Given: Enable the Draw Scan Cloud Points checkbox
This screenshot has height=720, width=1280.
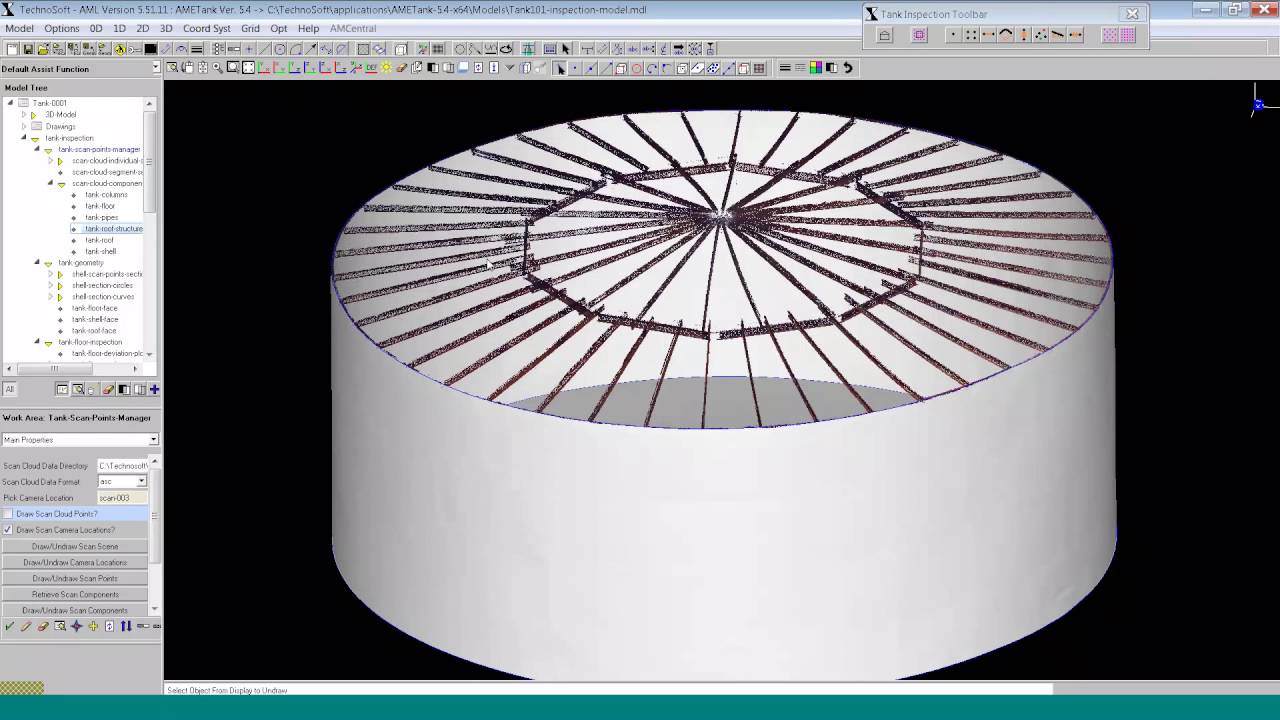Looking at the screenshot, I should click(x=8, y=514).
